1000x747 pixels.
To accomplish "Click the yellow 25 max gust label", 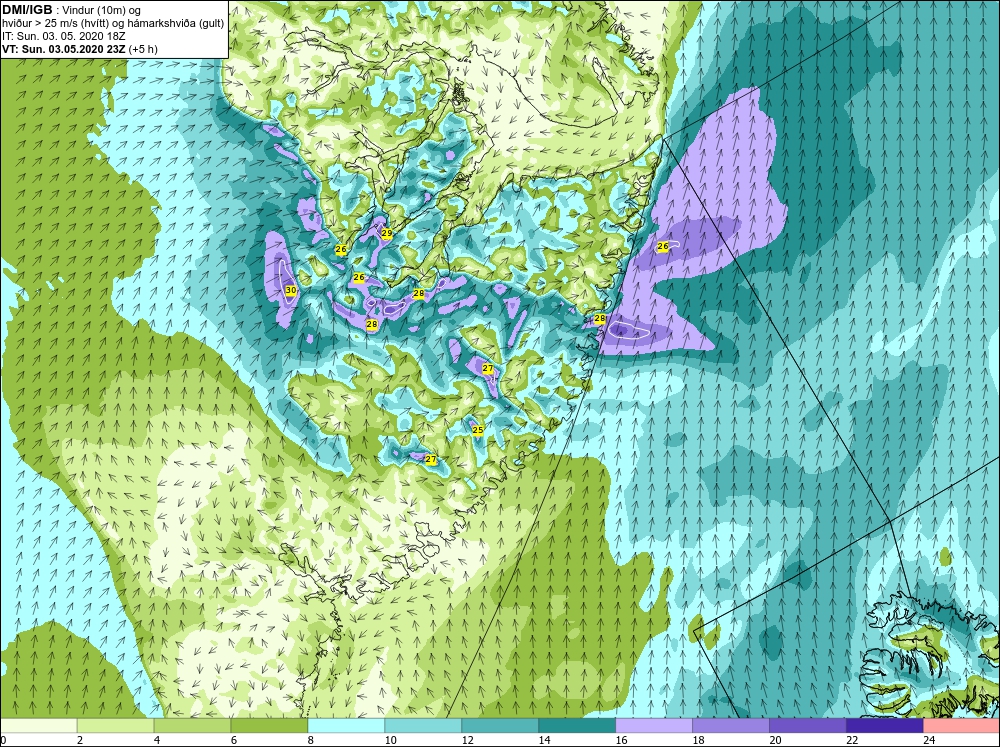I will click(478, 431).
